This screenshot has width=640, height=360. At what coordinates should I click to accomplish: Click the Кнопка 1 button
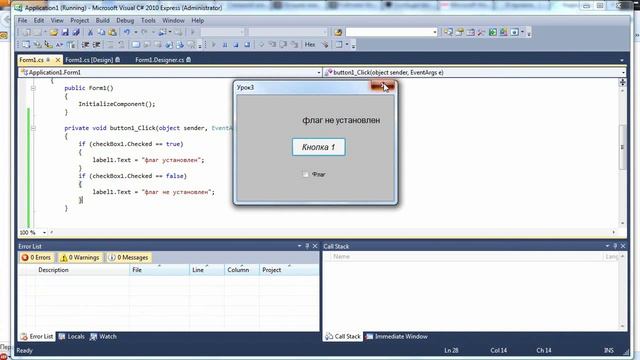(318, 147)
